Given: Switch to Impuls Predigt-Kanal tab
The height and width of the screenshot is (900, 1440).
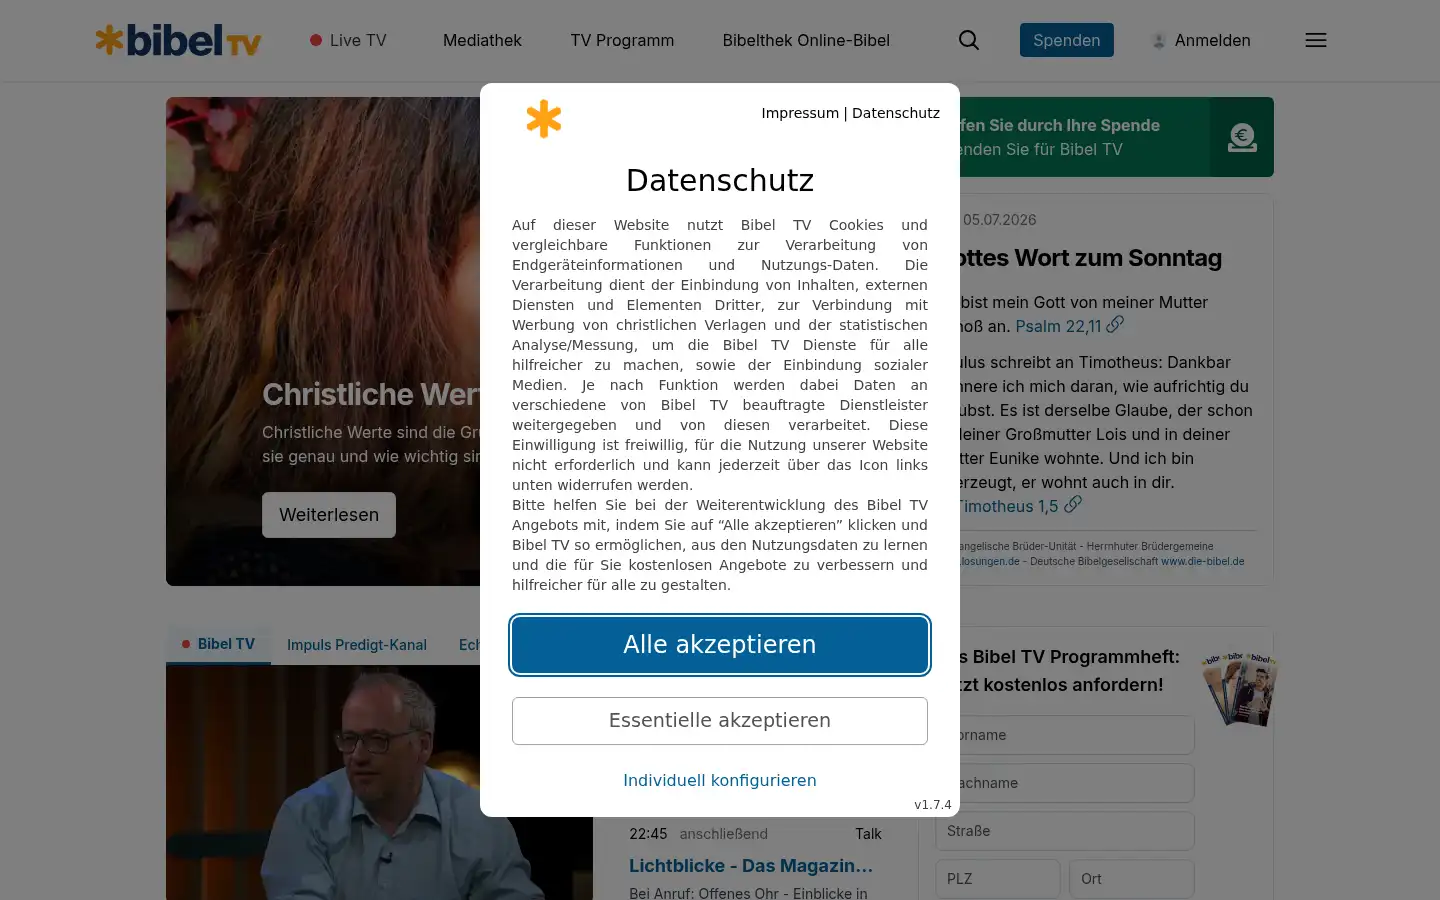Looking at the screenshot, I should (x=357, y=645).
